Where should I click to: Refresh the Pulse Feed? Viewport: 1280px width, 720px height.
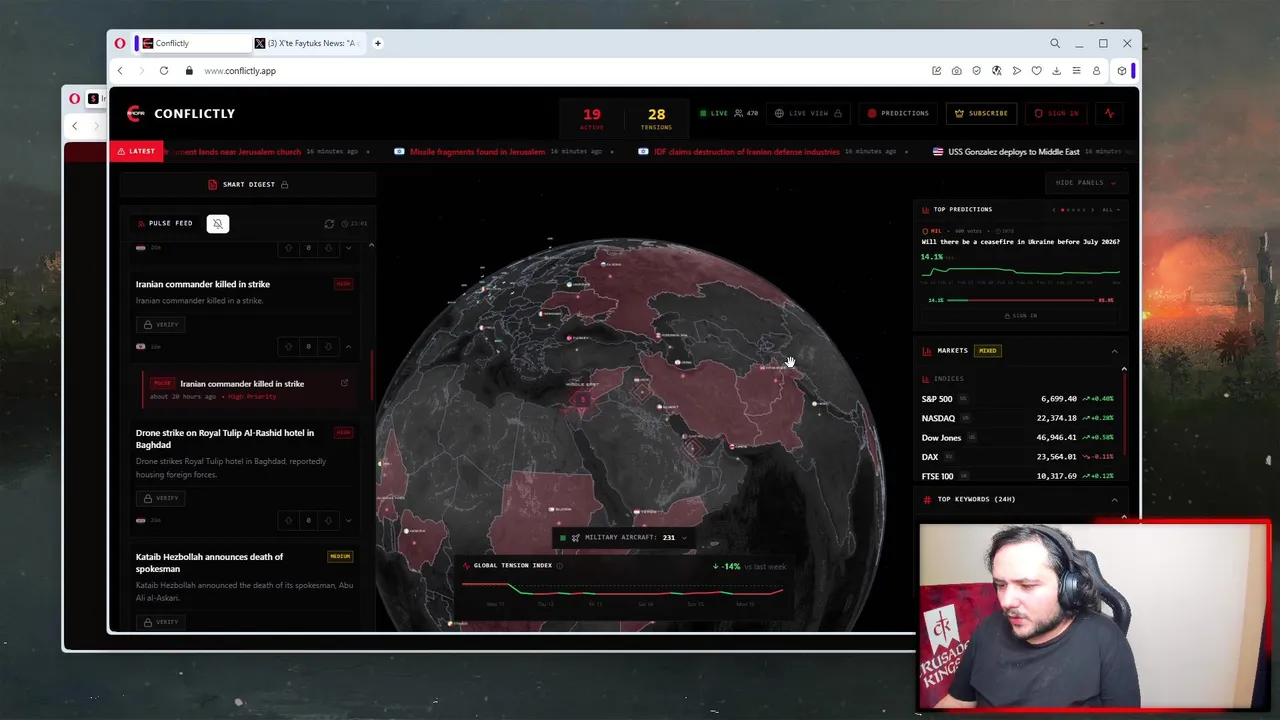329,223
